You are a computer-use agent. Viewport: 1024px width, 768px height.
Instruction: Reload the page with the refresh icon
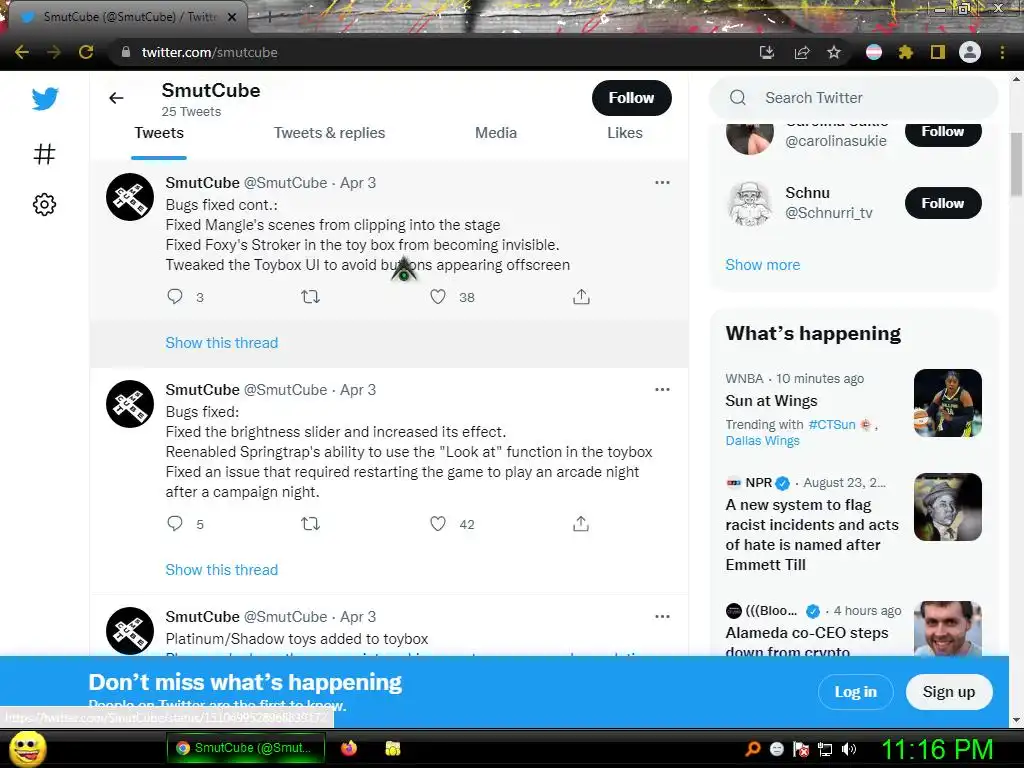86,52
